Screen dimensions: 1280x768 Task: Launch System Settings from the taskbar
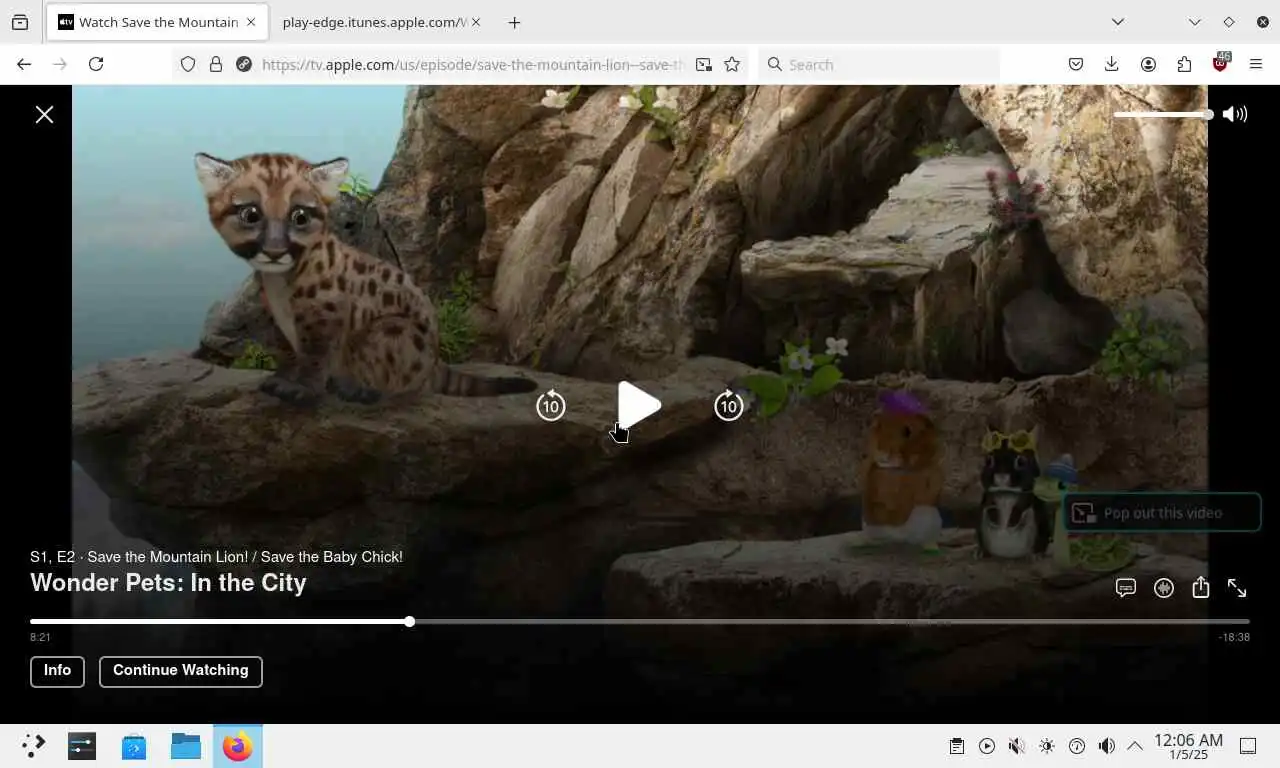point(82,746)
